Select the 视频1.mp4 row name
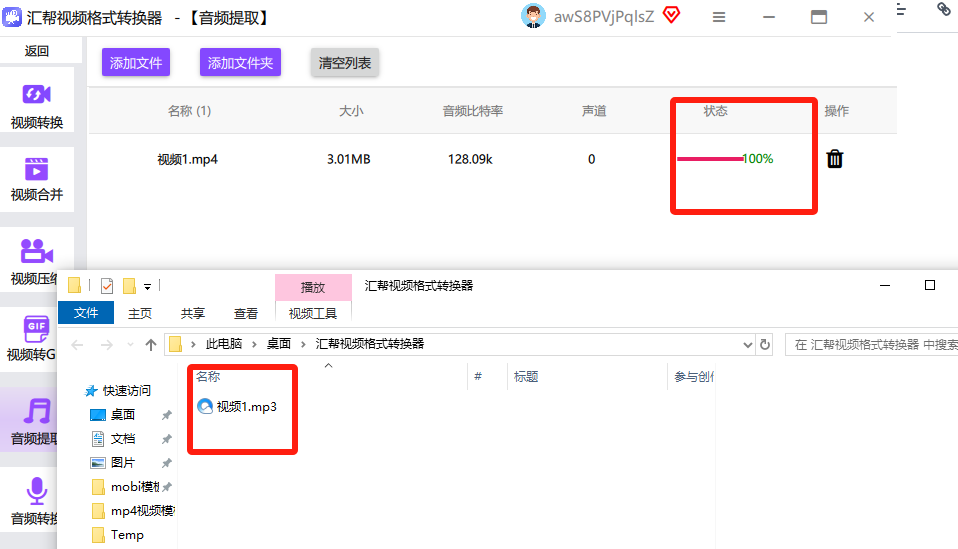 [x=188, y=159]
